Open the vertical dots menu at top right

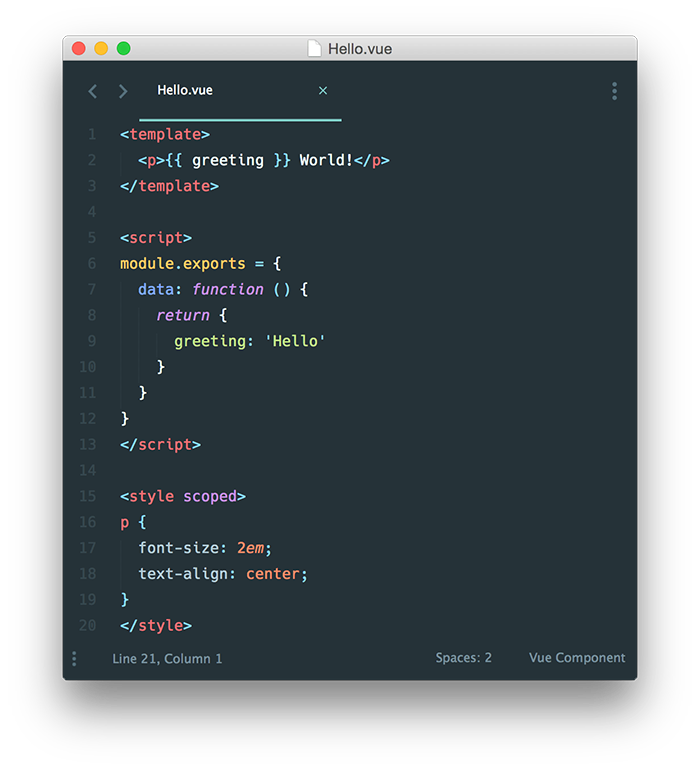tap(614, 91)
